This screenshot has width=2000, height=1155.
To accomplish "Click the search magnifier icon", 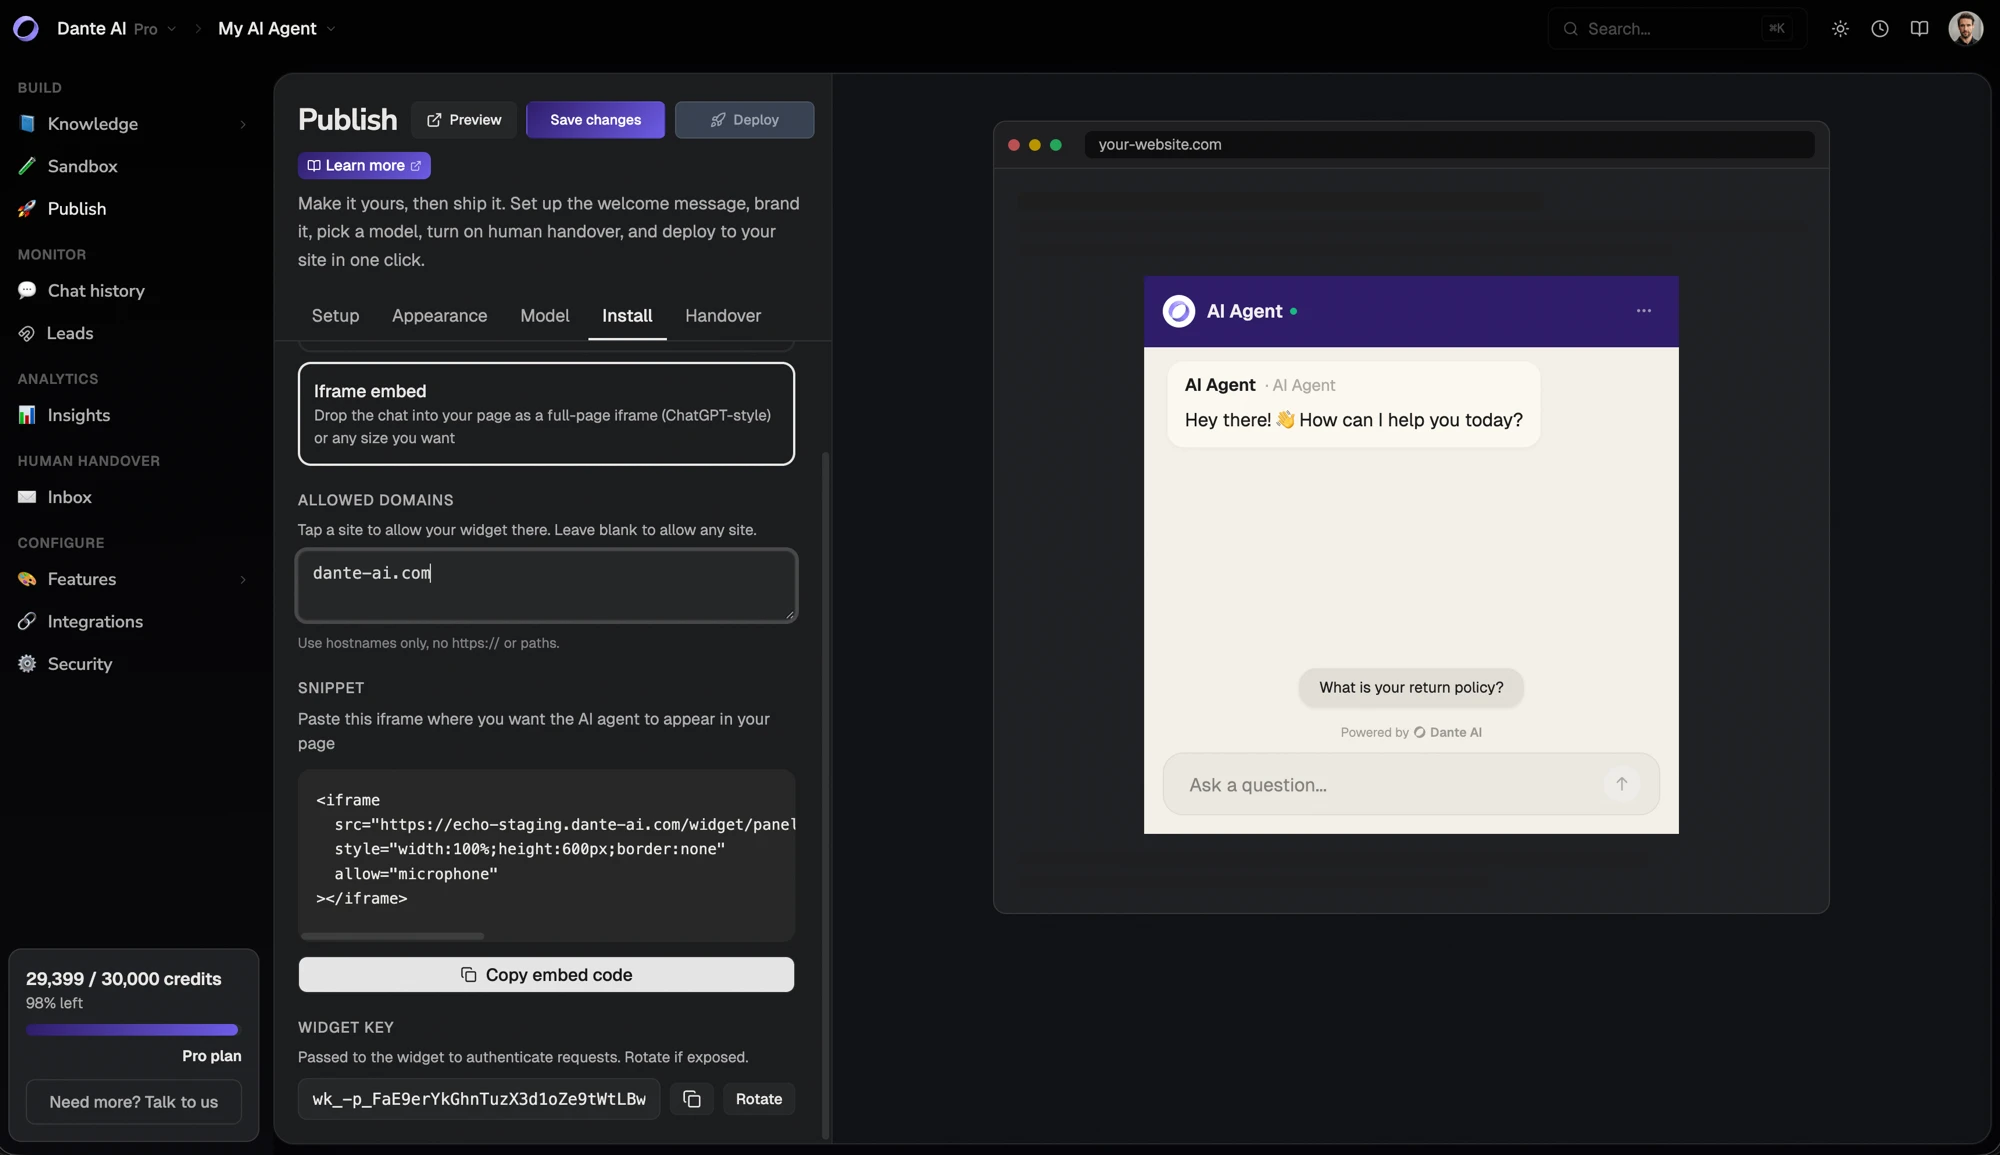I will (x=1571, y=29).
